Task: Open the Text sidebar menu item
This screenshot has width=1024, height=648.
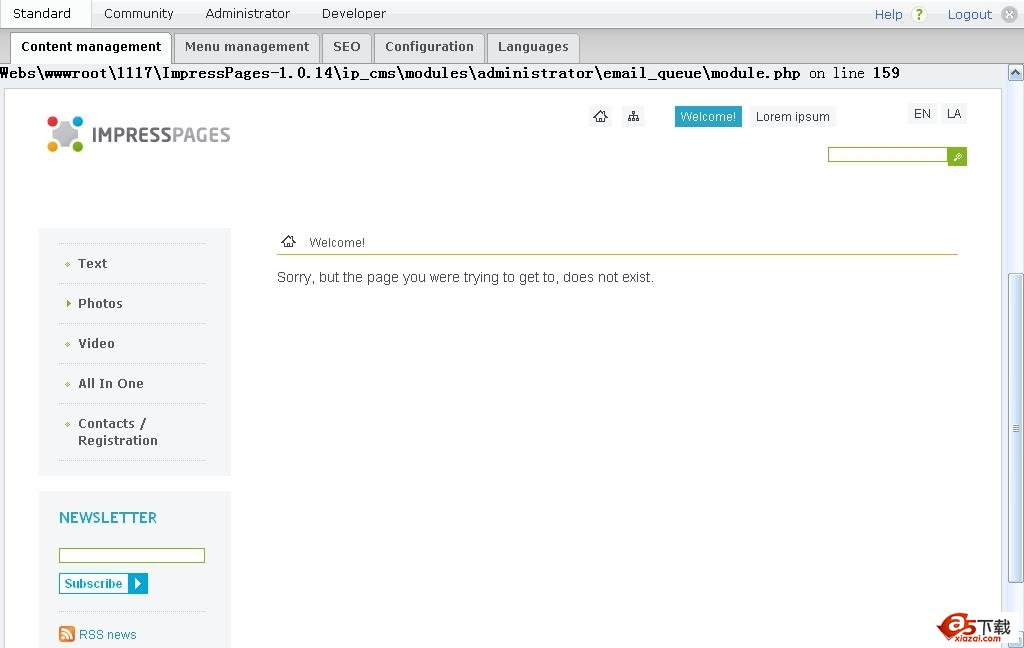Action: pyautogui.click(x=92, y=263)
